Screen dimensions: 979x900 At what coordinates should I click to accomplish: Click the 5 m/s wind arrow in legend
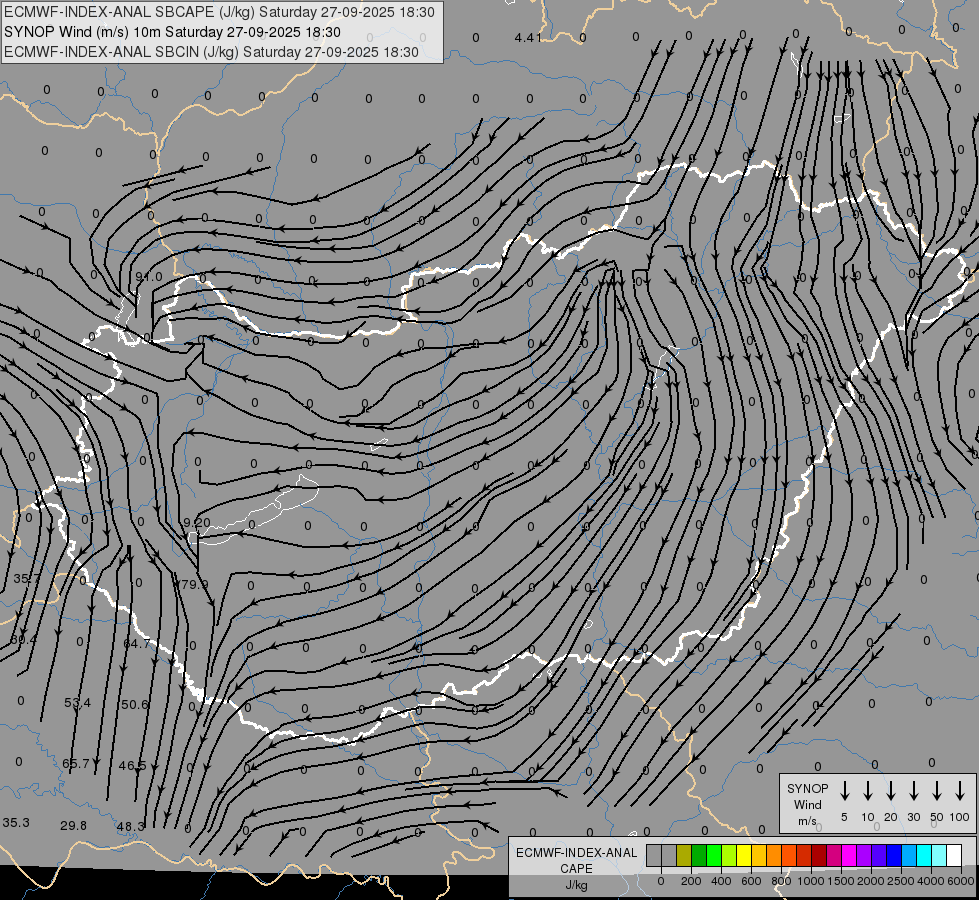click(844, 790)
